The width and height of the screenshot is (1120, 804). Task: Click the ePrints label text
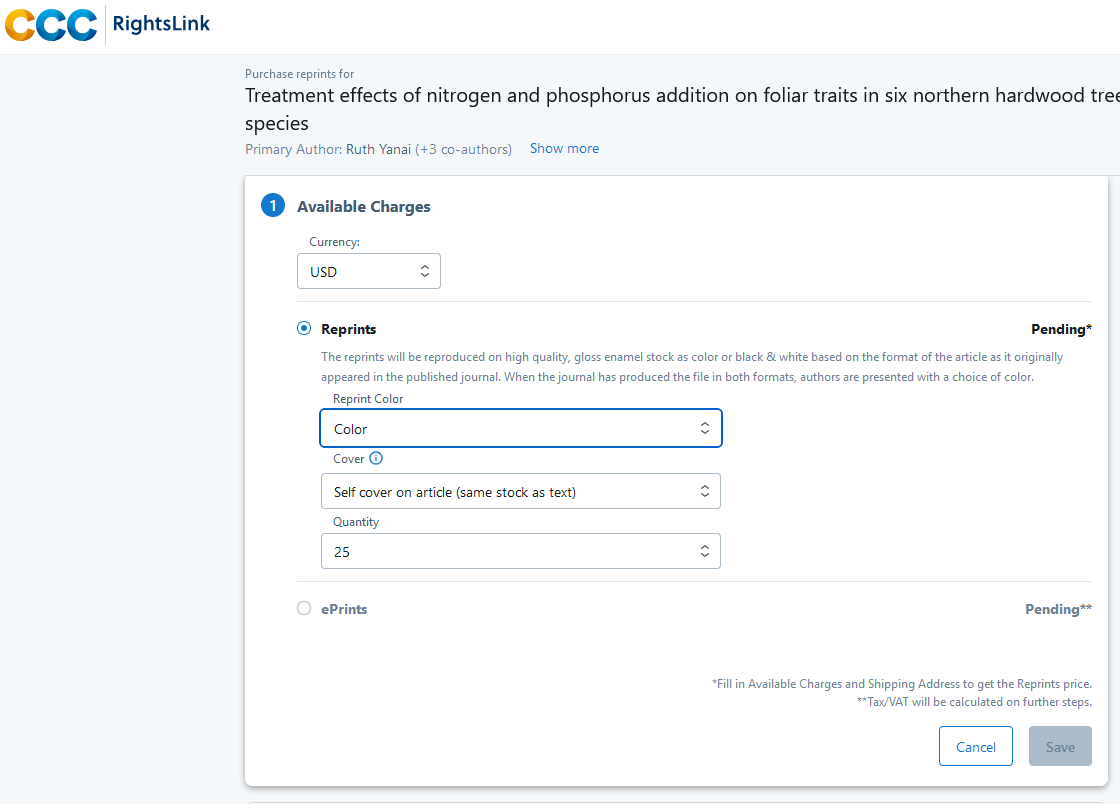pos(344,609)
